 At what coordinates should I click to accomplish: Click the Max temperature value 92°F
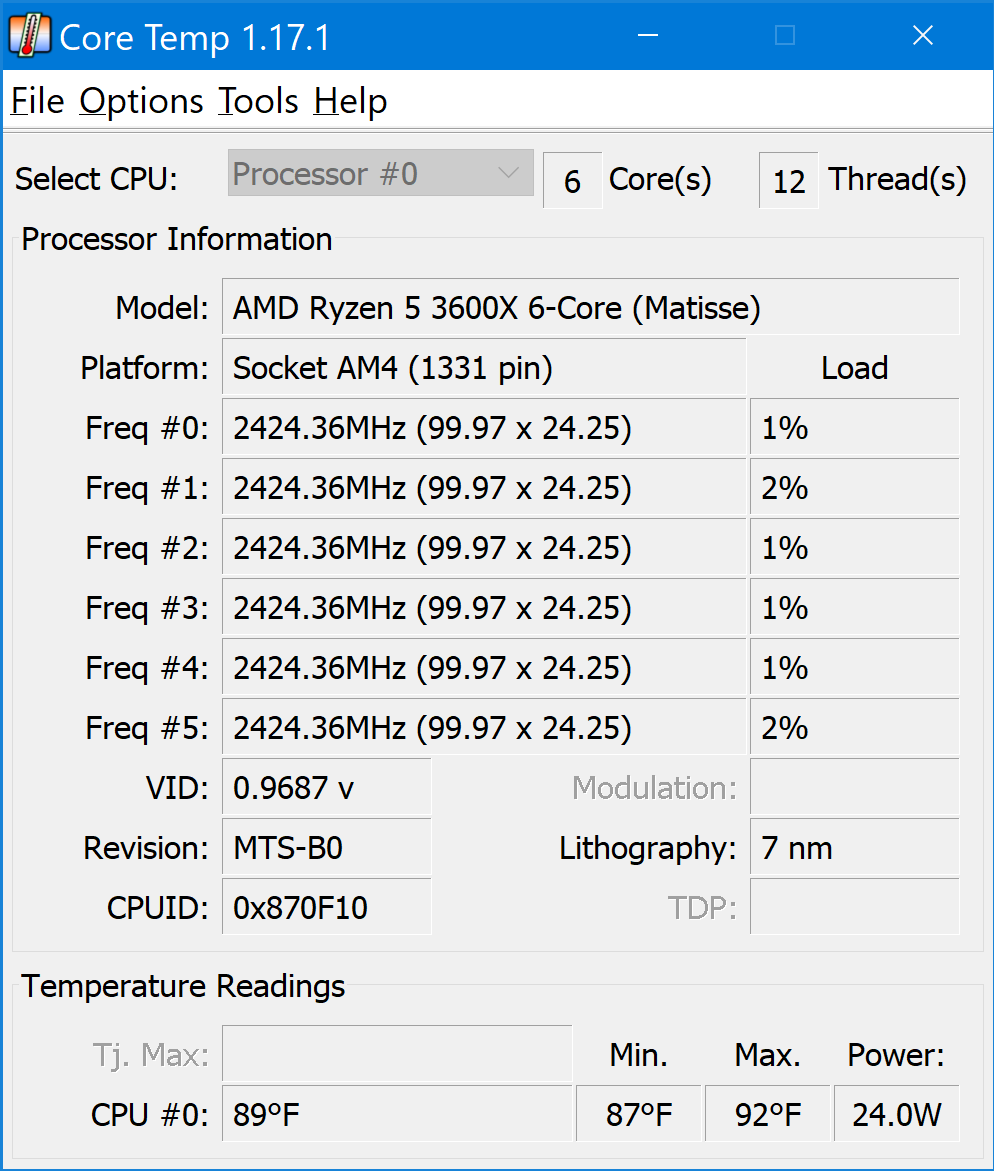767,1114
